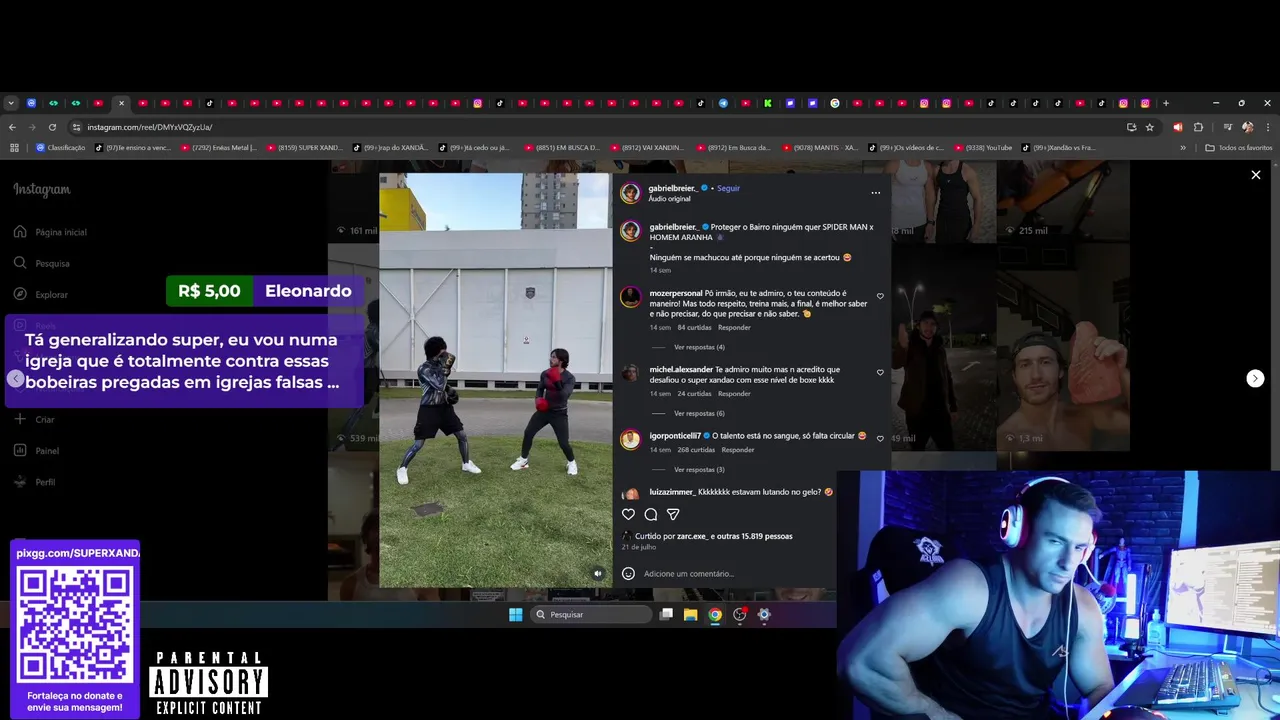Viewport: 1280px width, 720px height.
Task: Click the address bar URL
Action: coord(149,127)
